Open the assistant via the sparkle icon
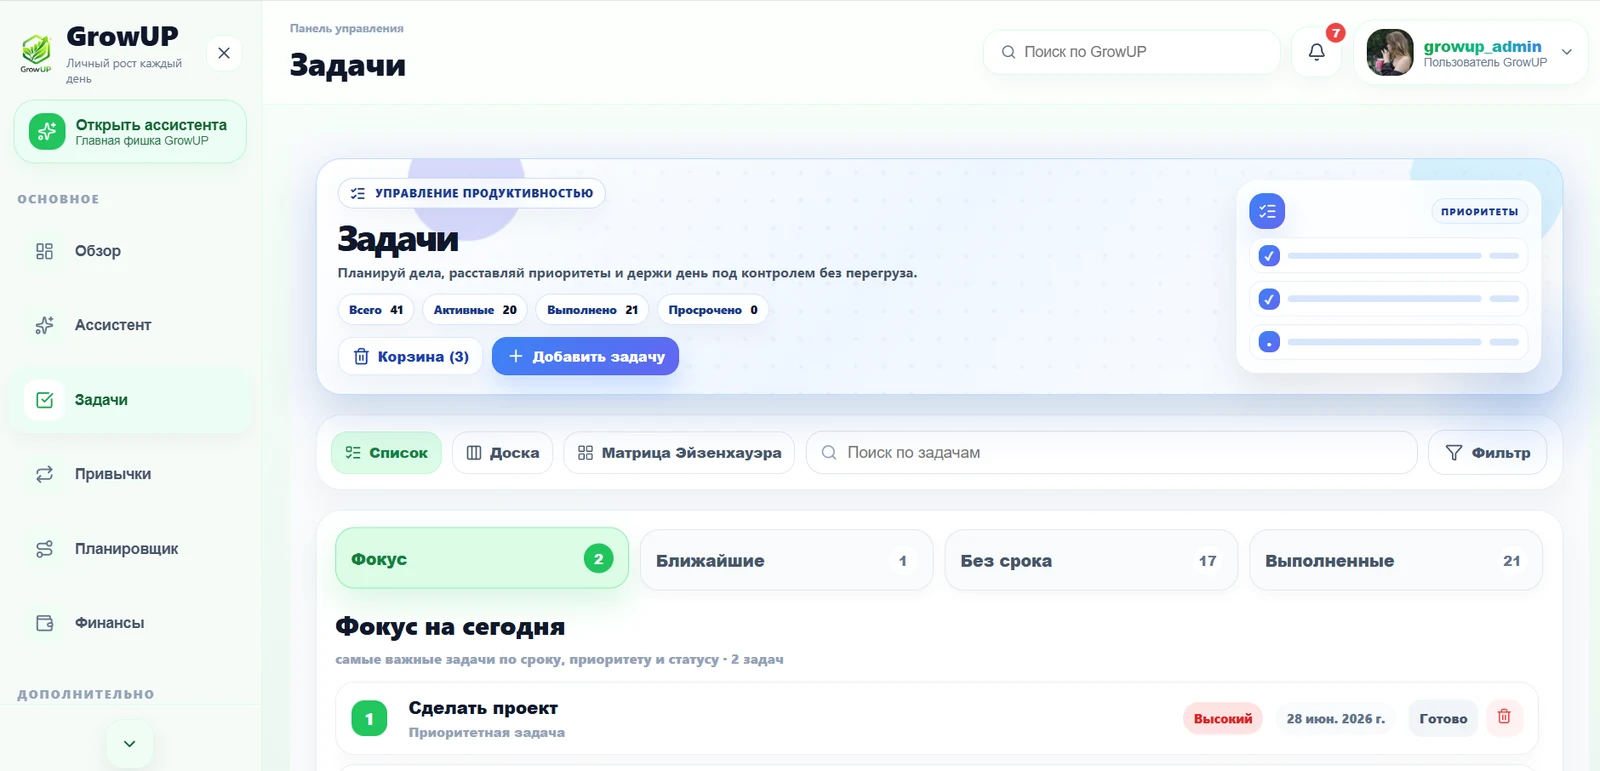 point(47,131)
